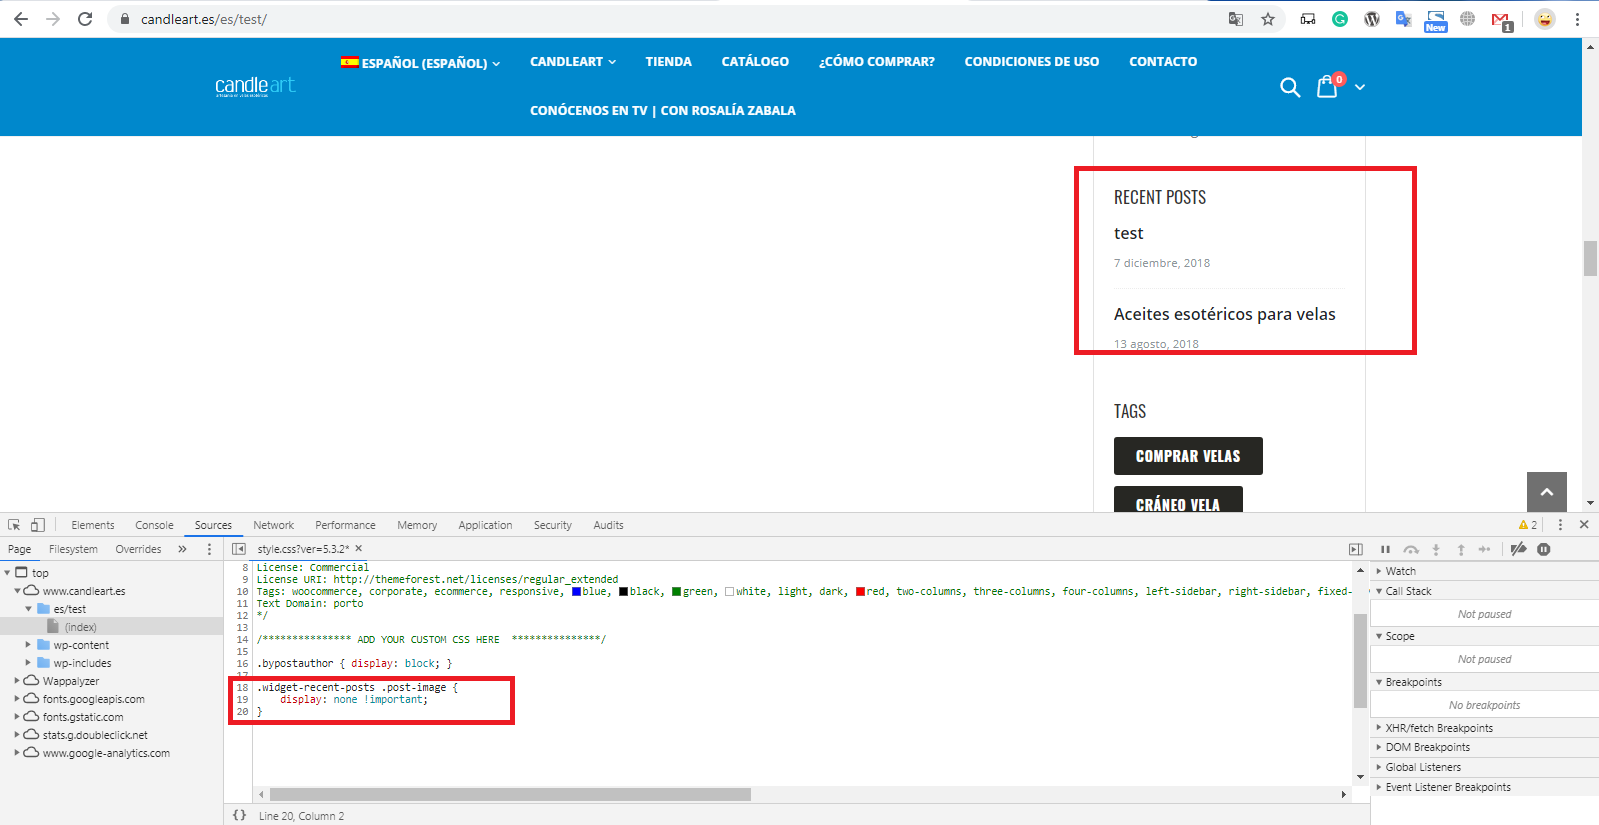1599x825 pixels.
Task: Open the Gmail notifier extension
Action: coord(1501,20)
